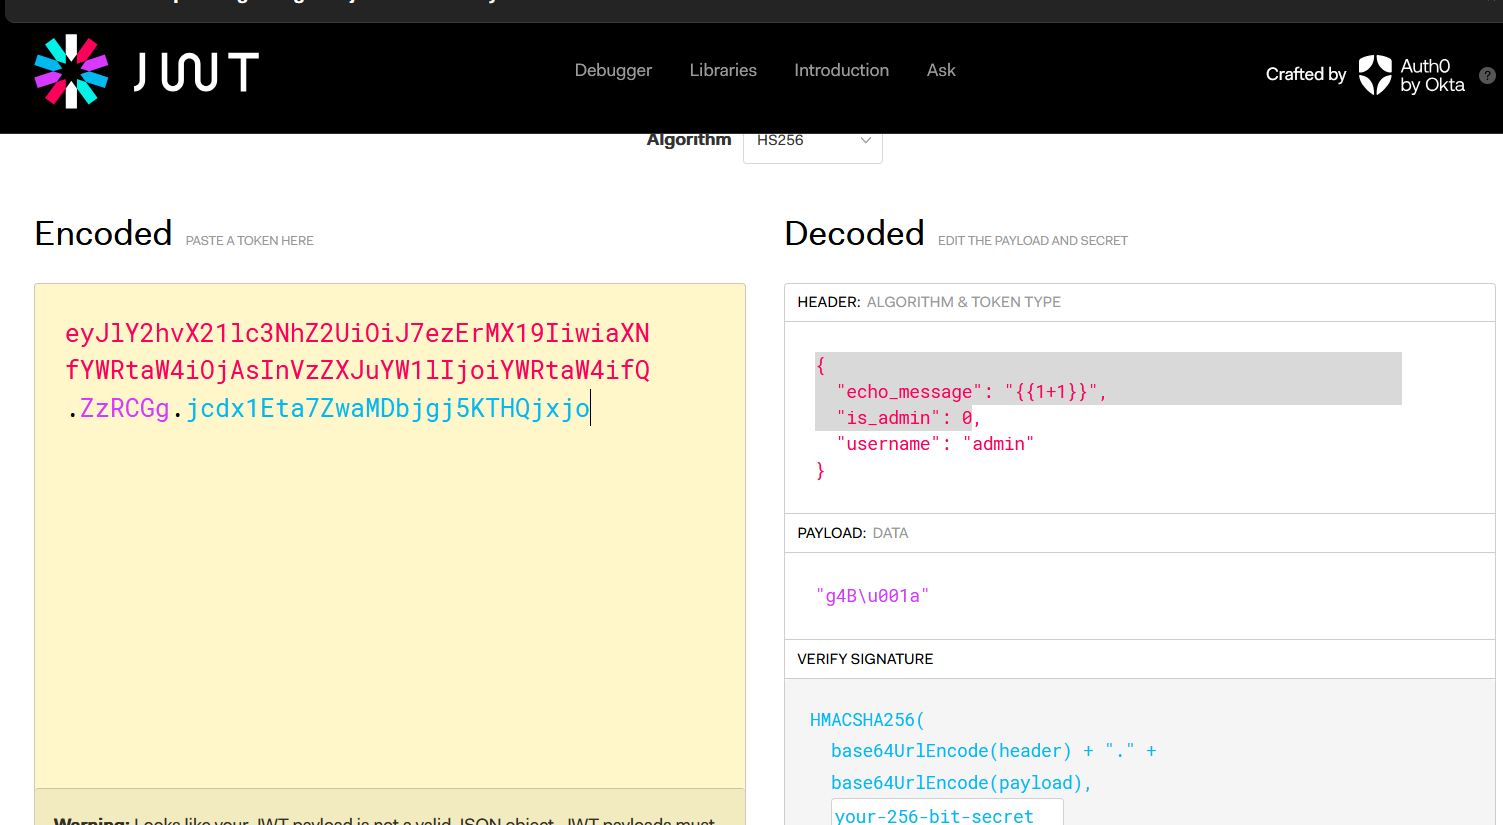This screenshot has width=1503, height=825.
Task: Go to the Libraries section
Action: (x=723, y=70)
